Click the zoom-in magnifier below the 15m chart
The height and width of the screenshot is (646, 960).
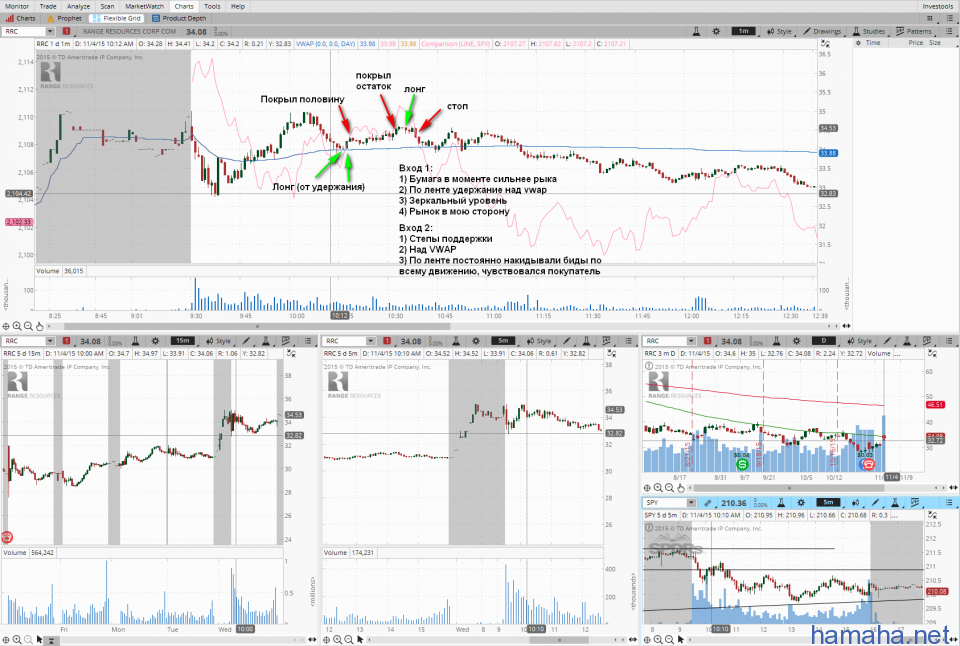click(17, 640)
